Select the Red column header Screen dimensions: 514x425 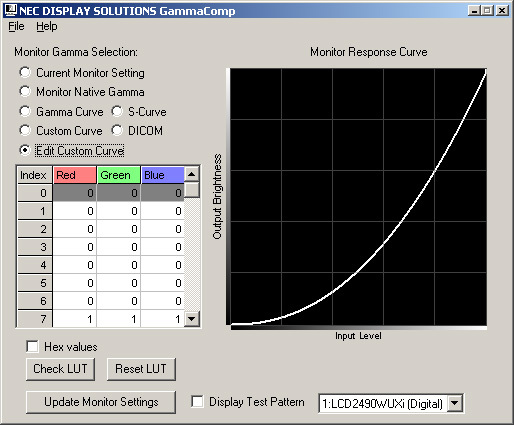(75, 175)
